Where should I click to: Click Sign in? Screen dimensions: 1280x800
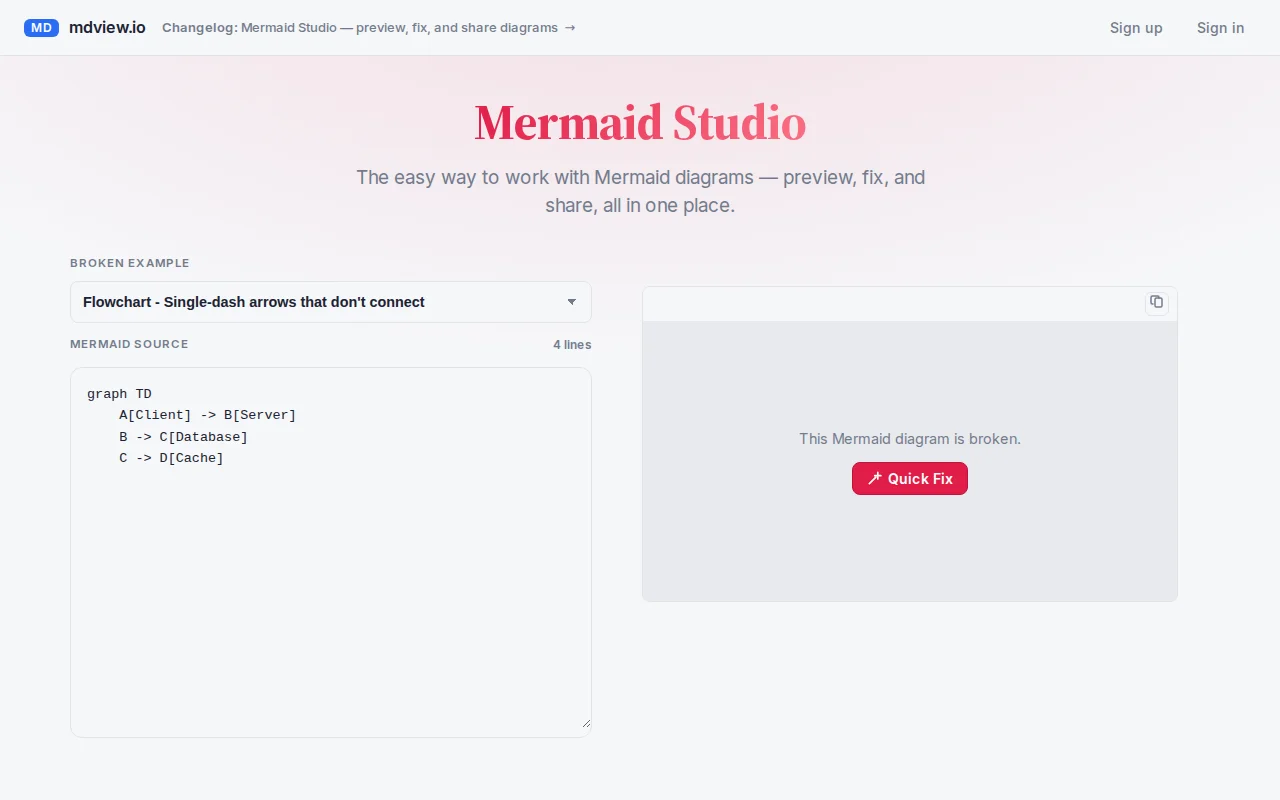coord(1221,28)
